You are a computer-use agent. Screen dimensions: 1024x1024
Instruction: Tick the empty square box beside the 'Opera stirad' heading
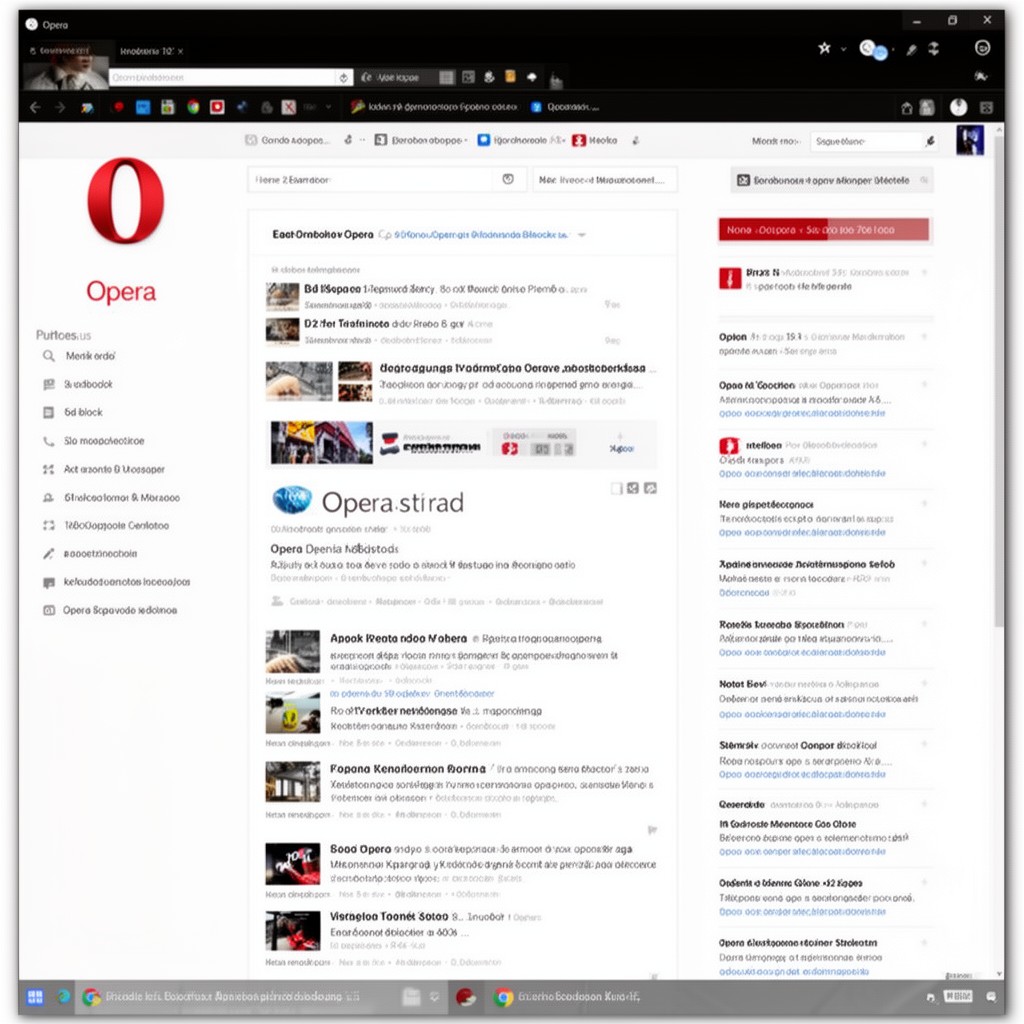pos(616,488)
